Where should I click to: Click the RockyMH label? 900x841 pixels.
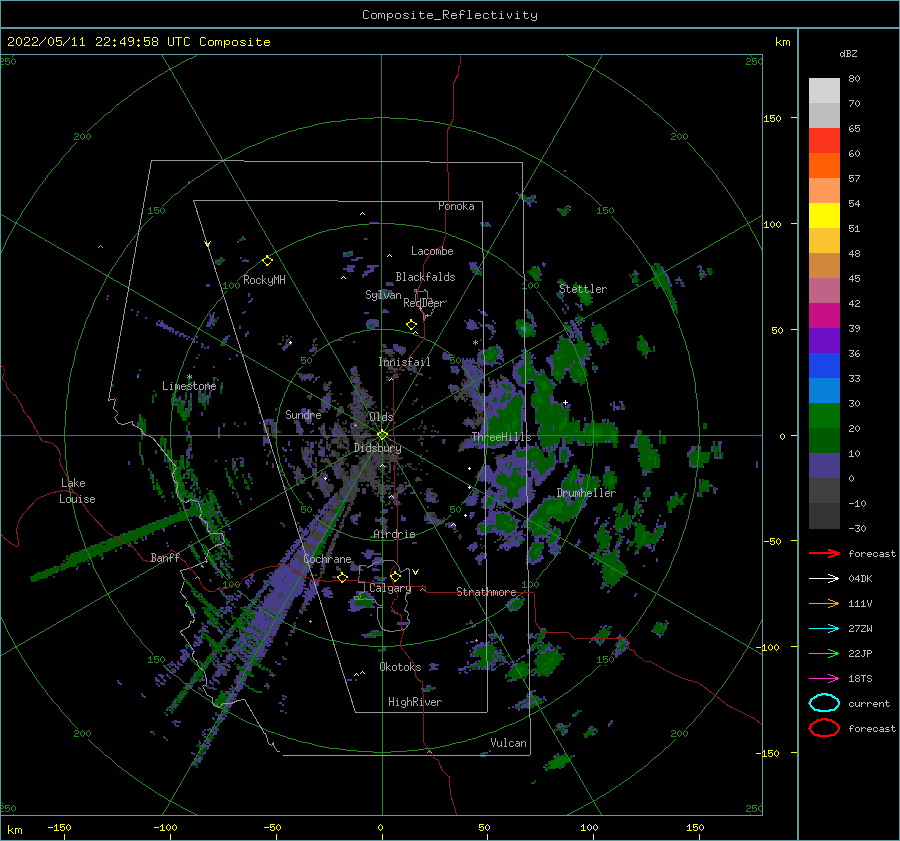264,280
